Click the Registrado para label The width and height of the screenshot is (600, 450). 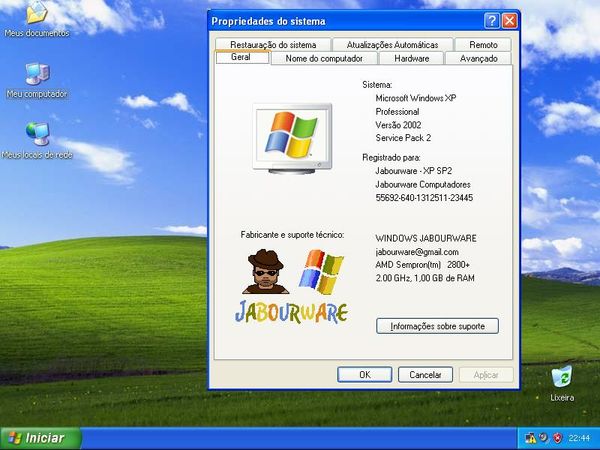click(391, 158)
